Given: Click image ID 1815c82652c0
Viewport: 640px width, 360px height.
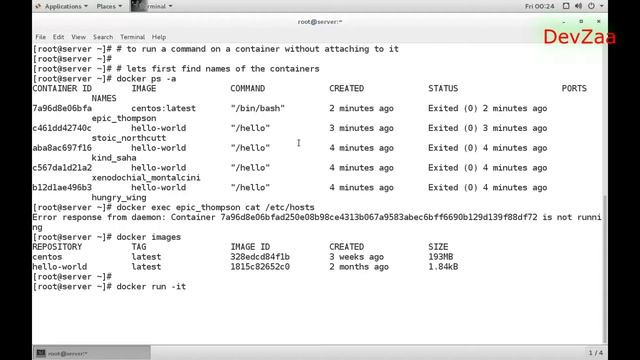Looking at the screenshot, I should click(x=260, y=267).
